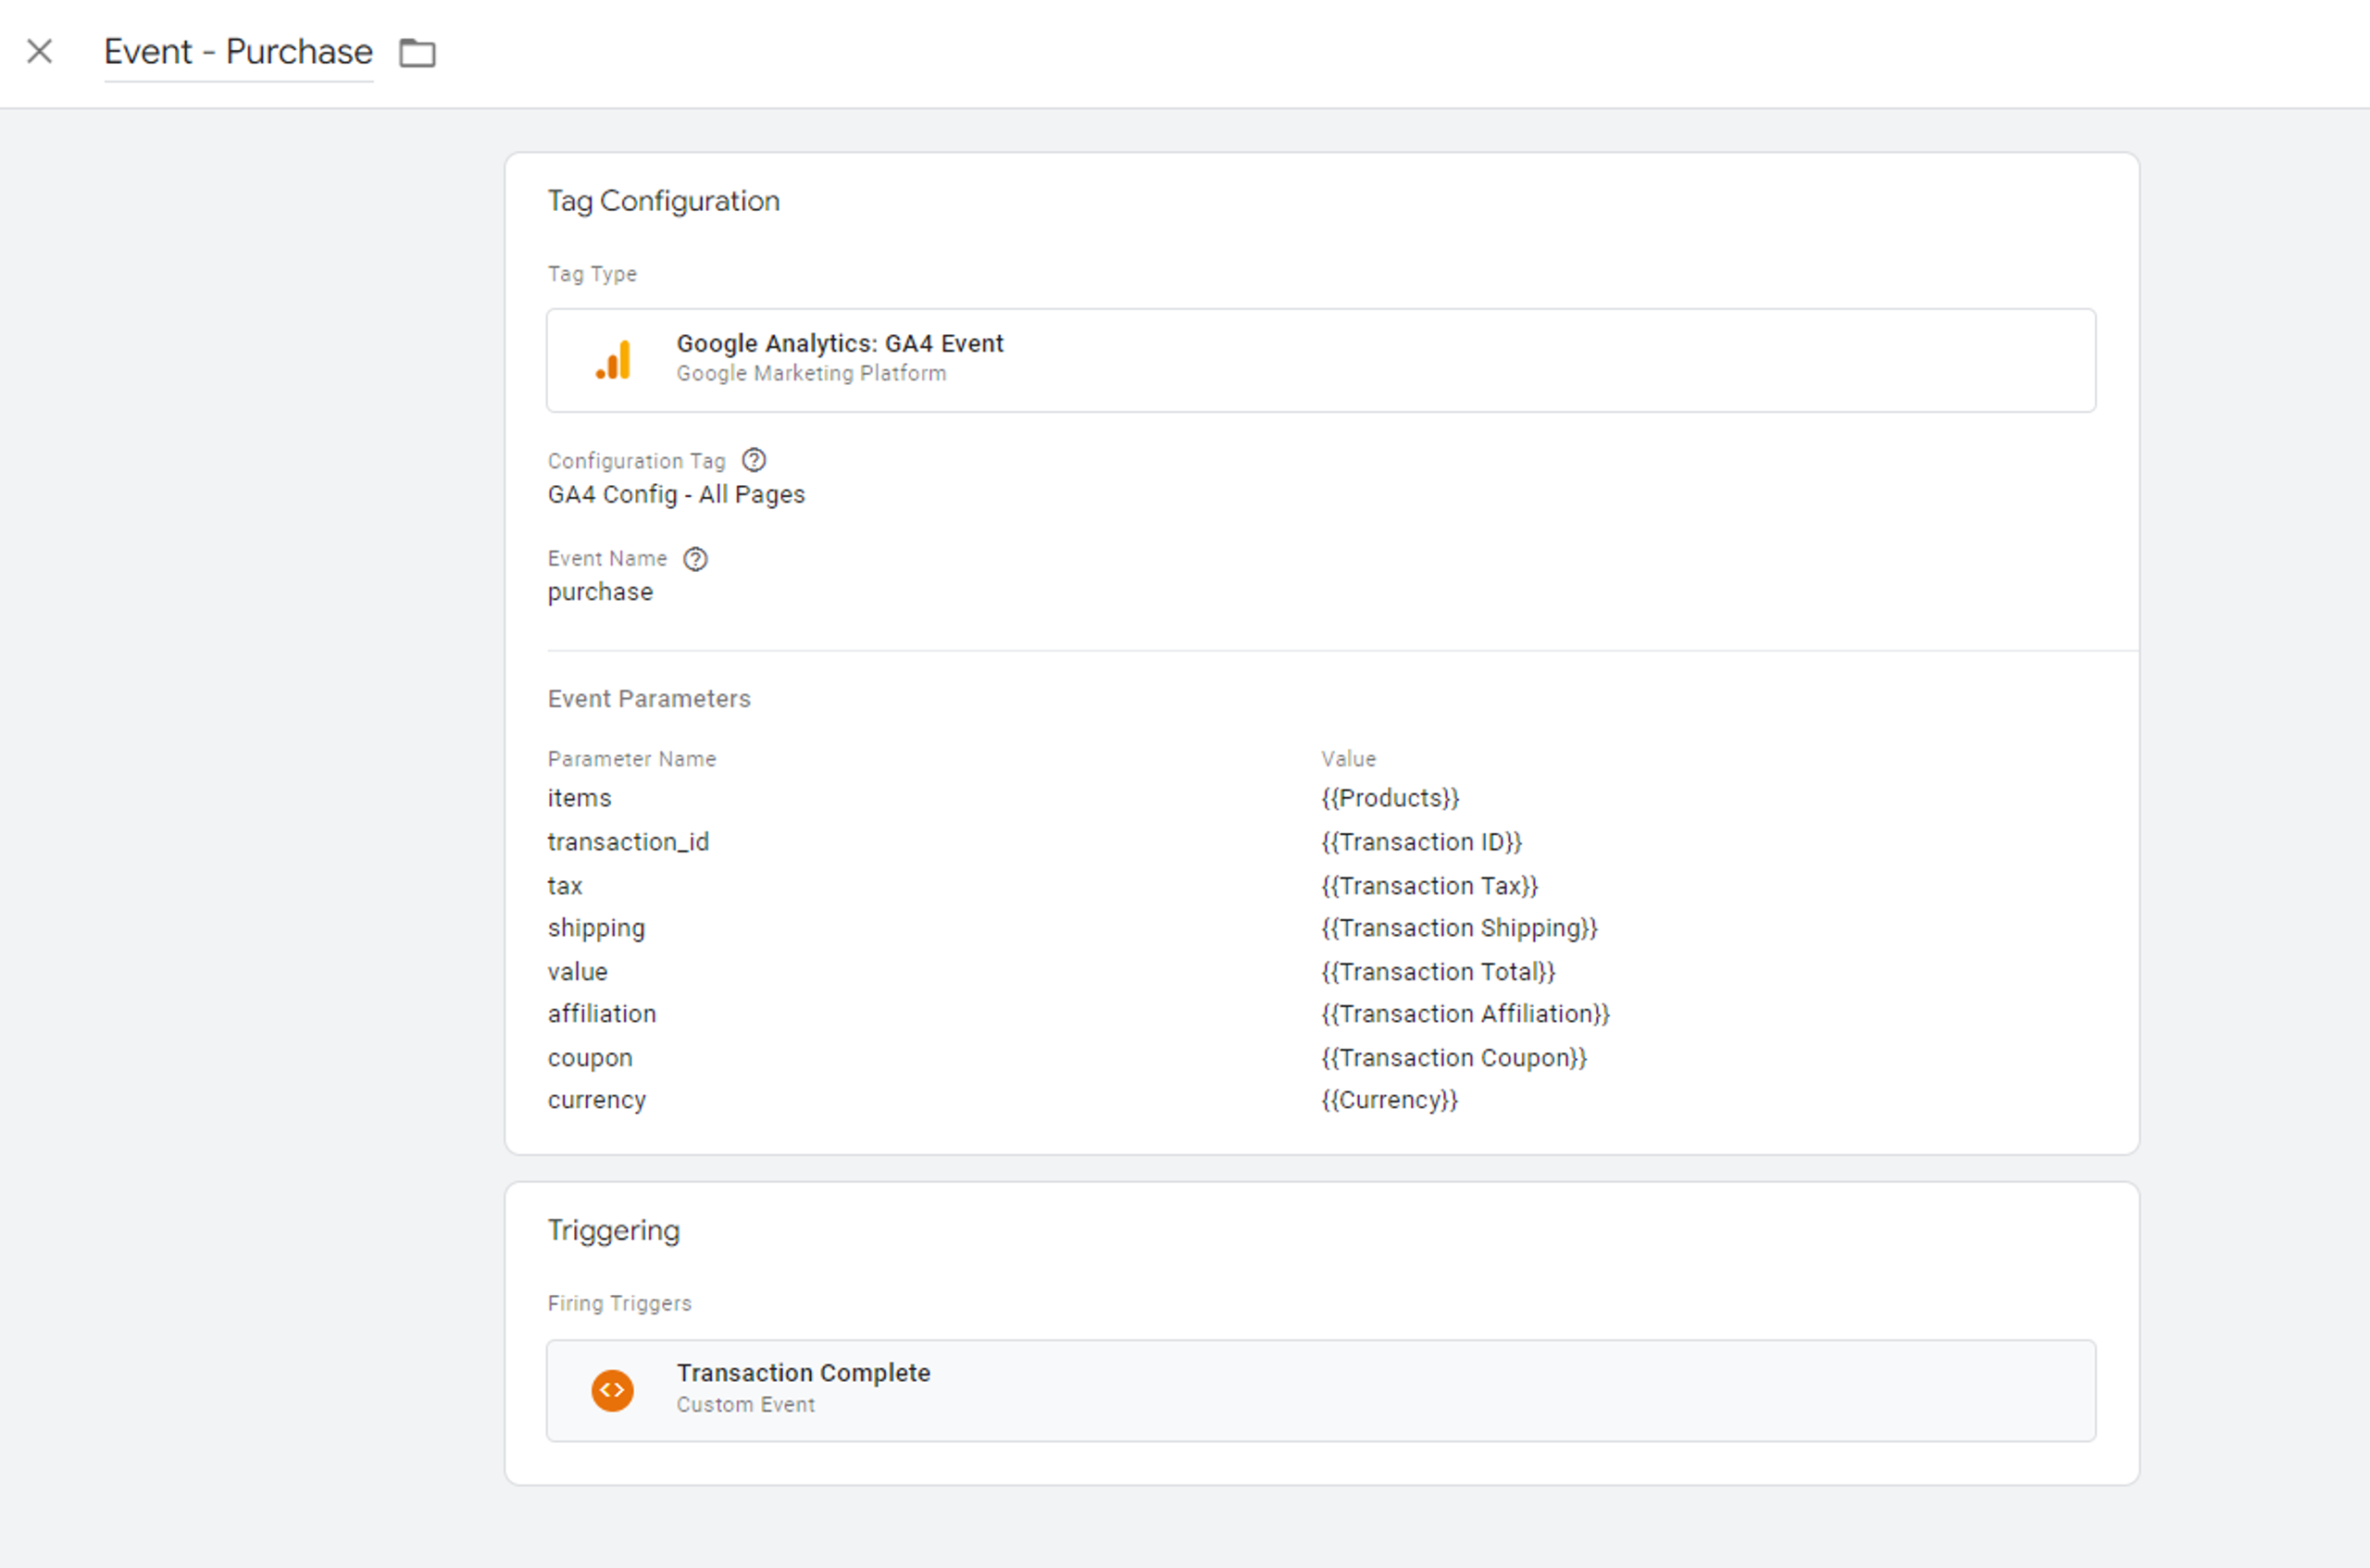
Task: Select the Google Analytics: GA4 Event tag type
Action: pos(839,344)
